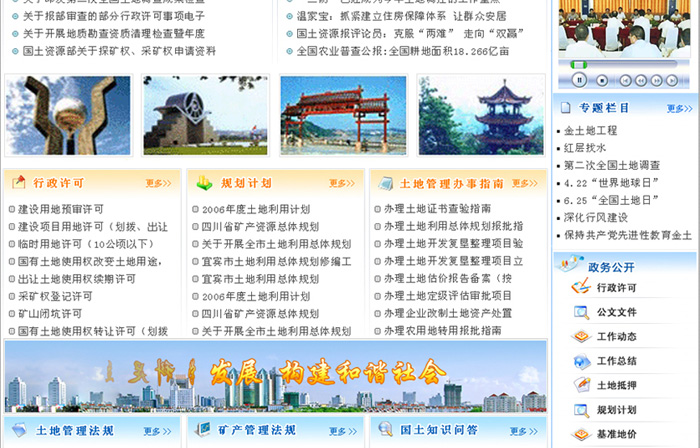Click the icon beside 工作动态
The height and width of the screenshot is (448, 700).
click(581, 336)
